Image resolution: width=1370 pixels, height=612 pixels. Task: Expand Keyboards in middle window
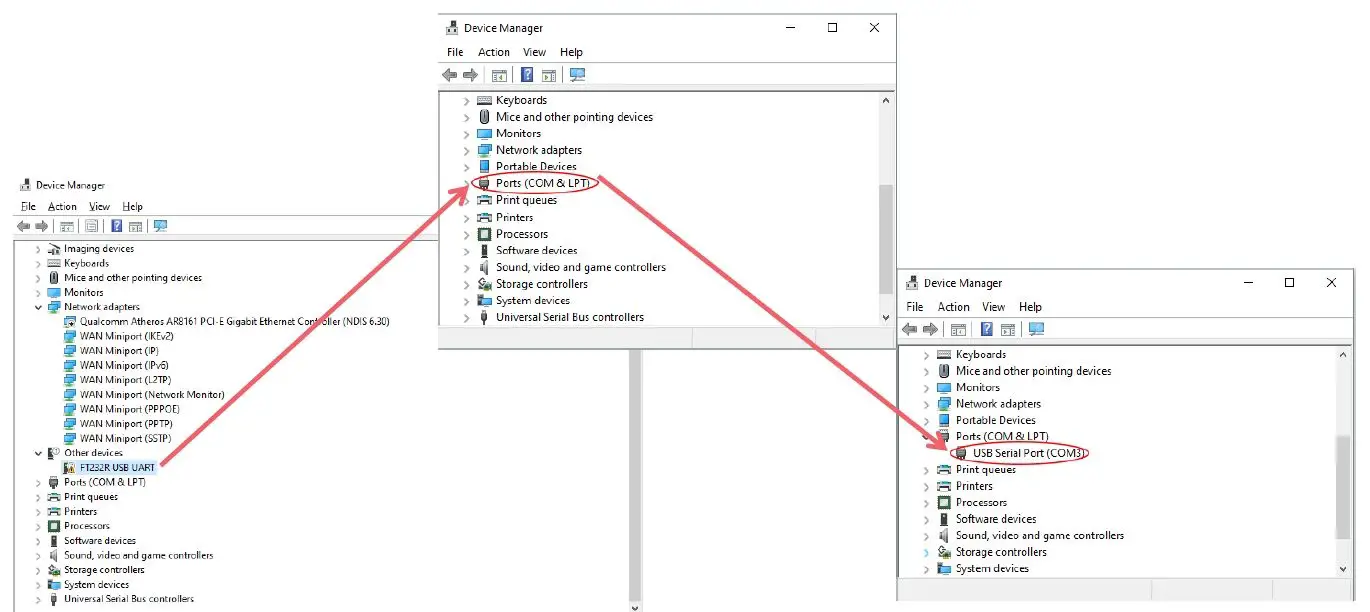point(466,100)
